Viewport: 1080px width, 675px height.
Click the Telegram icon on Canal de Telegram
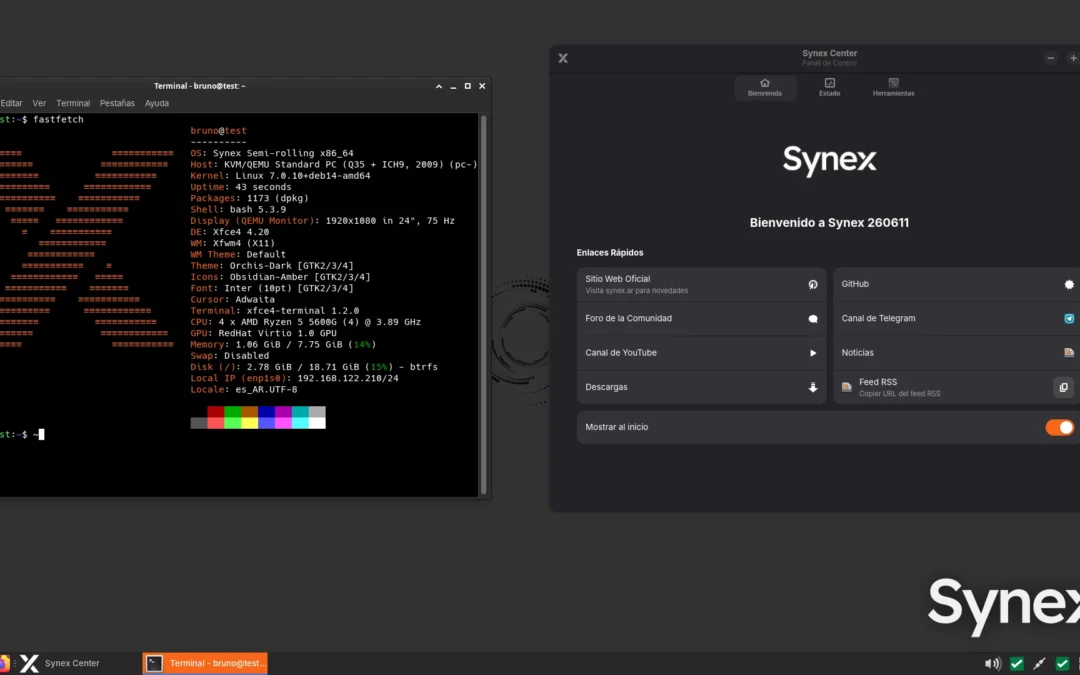point(1069,319)
